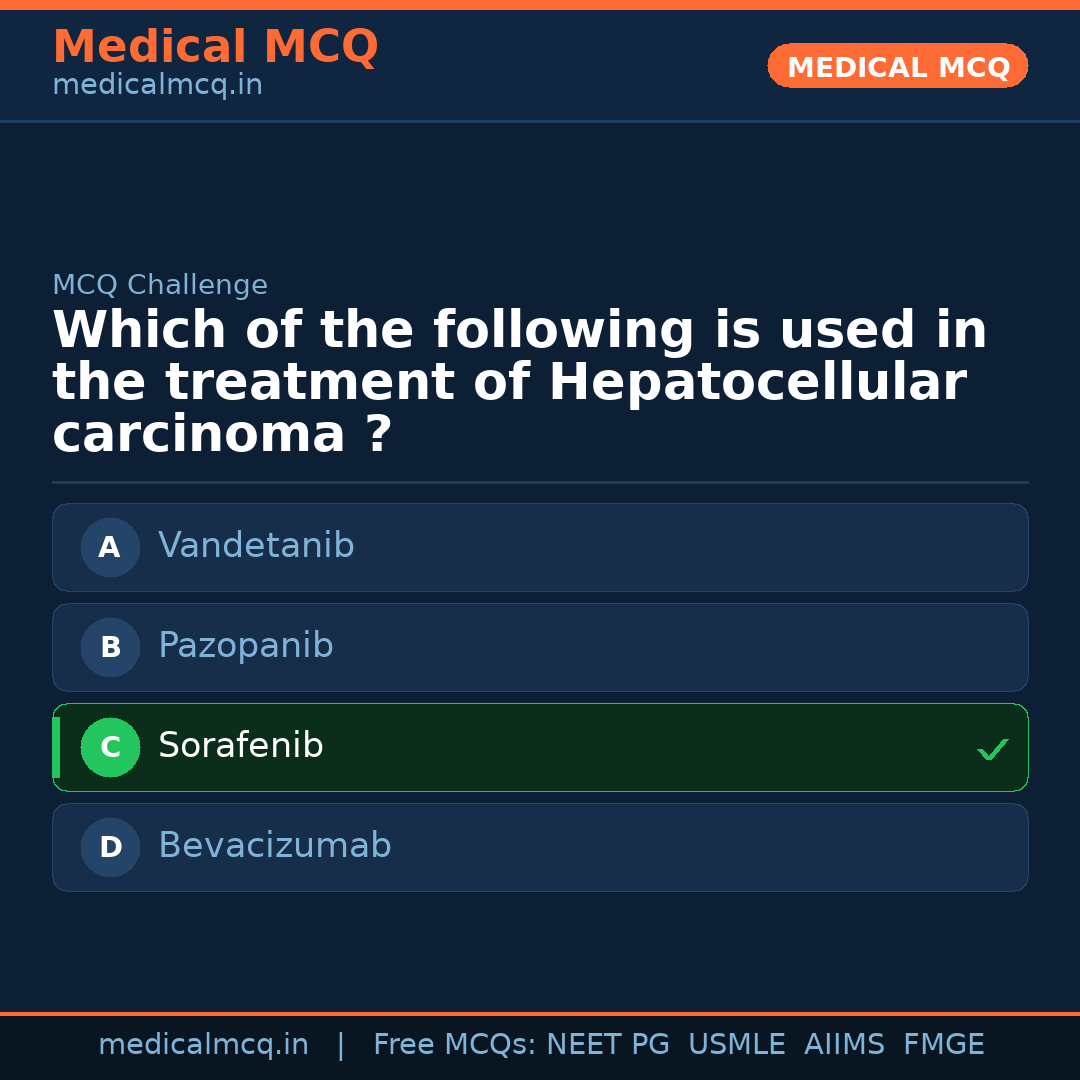Select the Vandetanib answer option
The height and width of the screenshot is (1080, 1080).
pyautogui.click(x=256, y=546)
